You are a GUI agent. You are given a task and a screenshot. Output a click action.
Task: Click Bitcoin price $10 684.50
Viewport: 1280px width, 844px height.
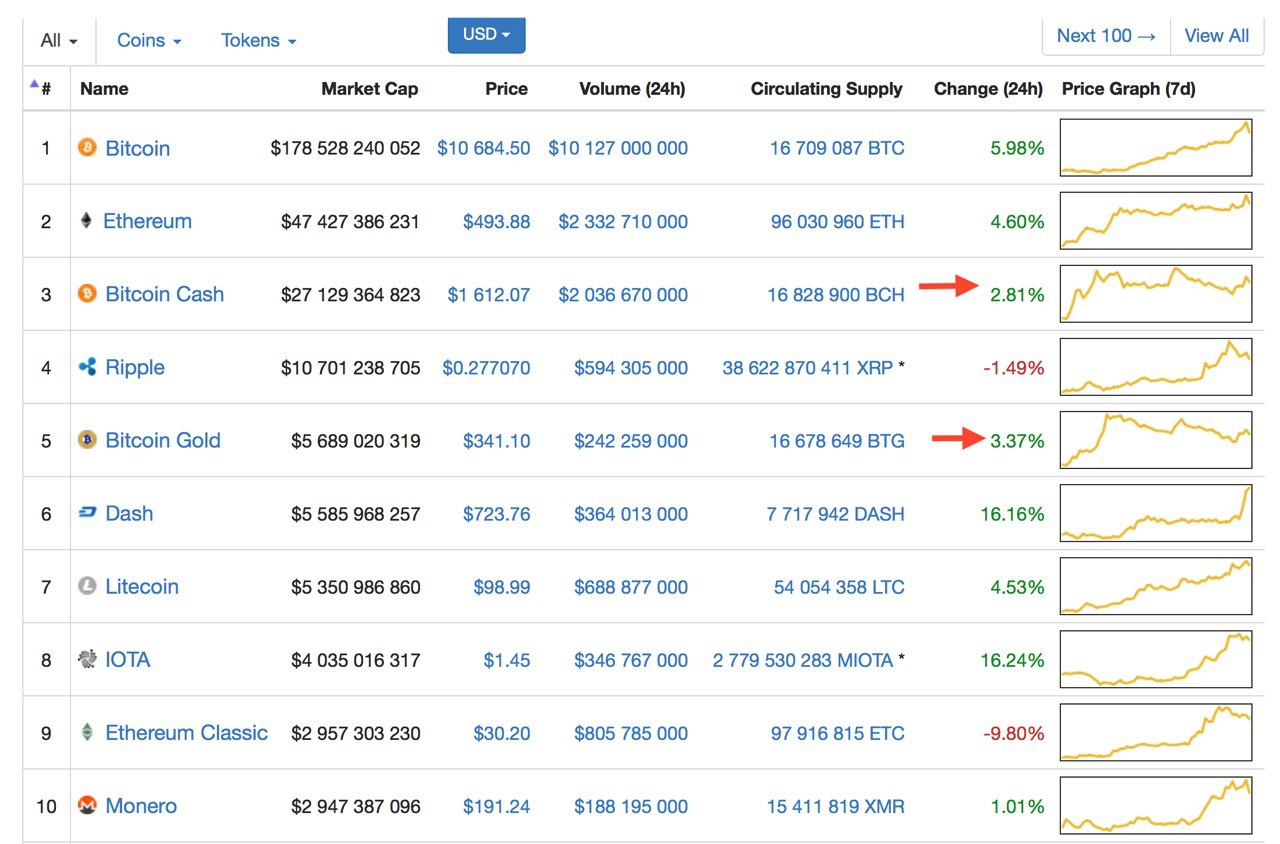484,148
